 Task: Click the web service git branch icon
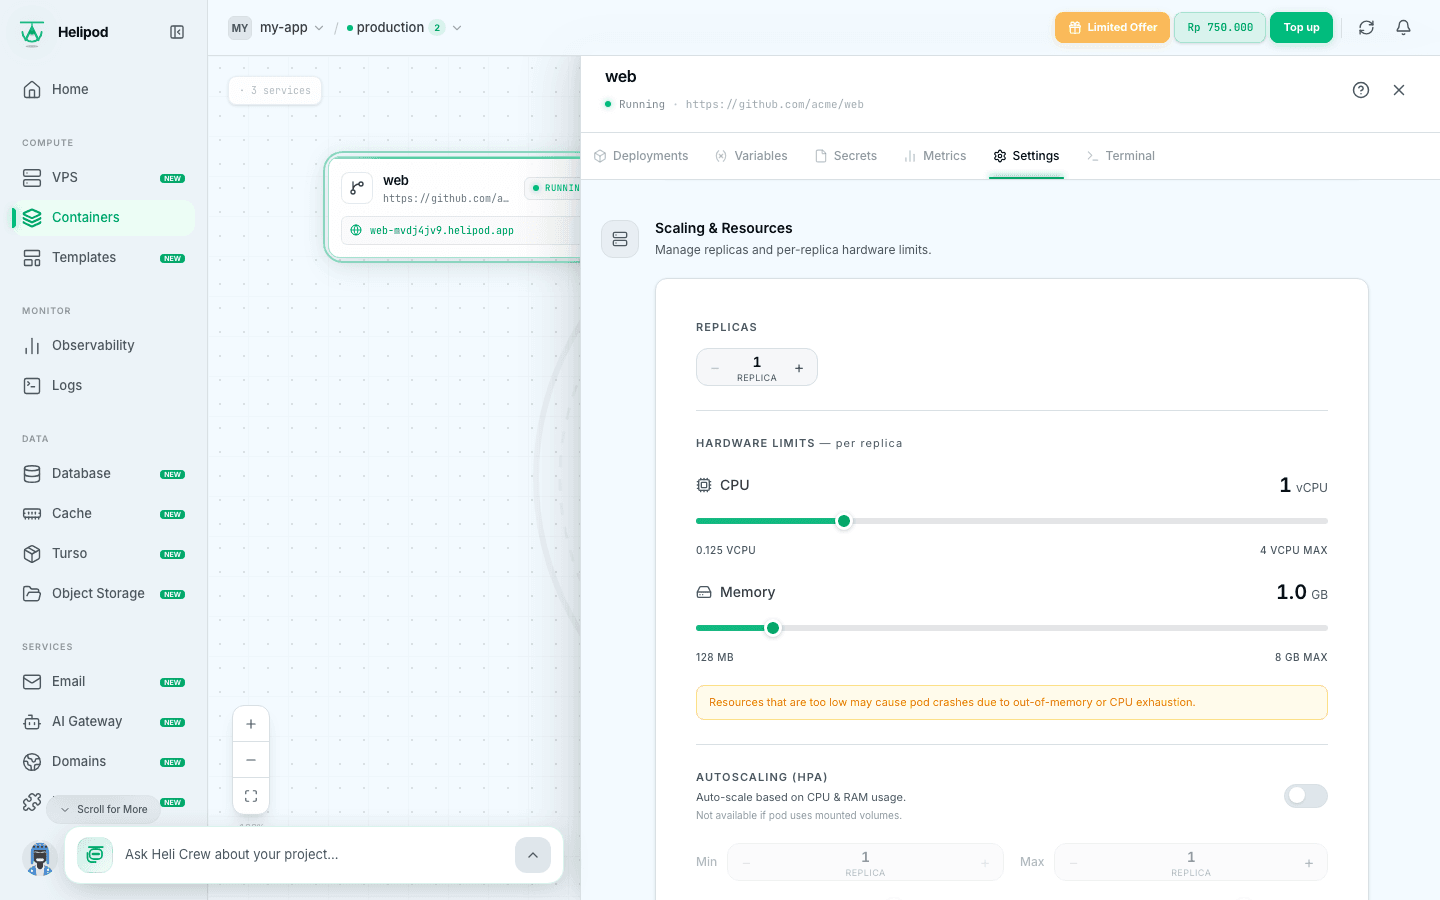click(x=357, y=188)
